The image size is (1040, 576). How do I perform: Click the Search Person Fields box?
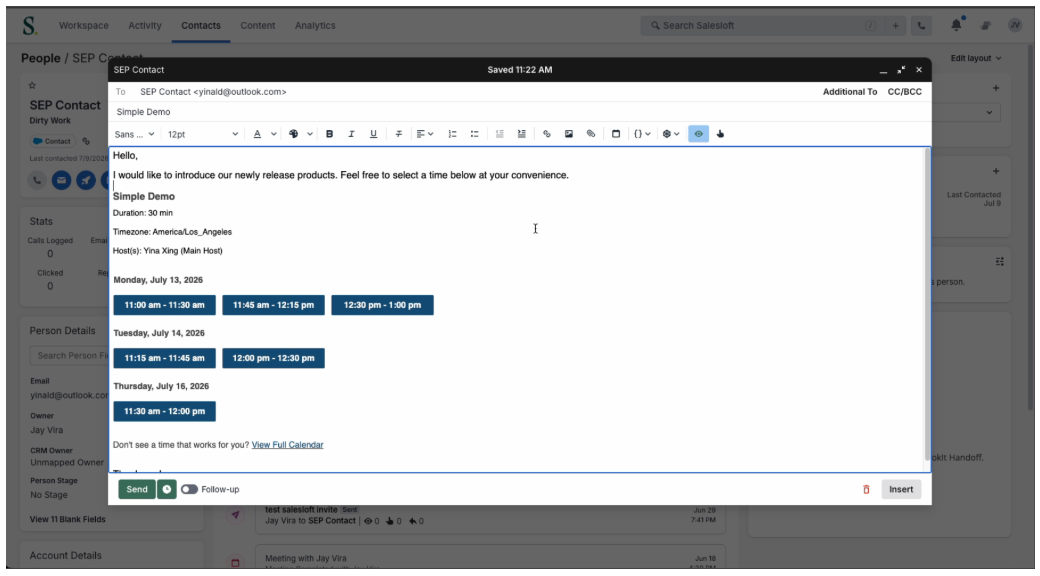point(69,356)
